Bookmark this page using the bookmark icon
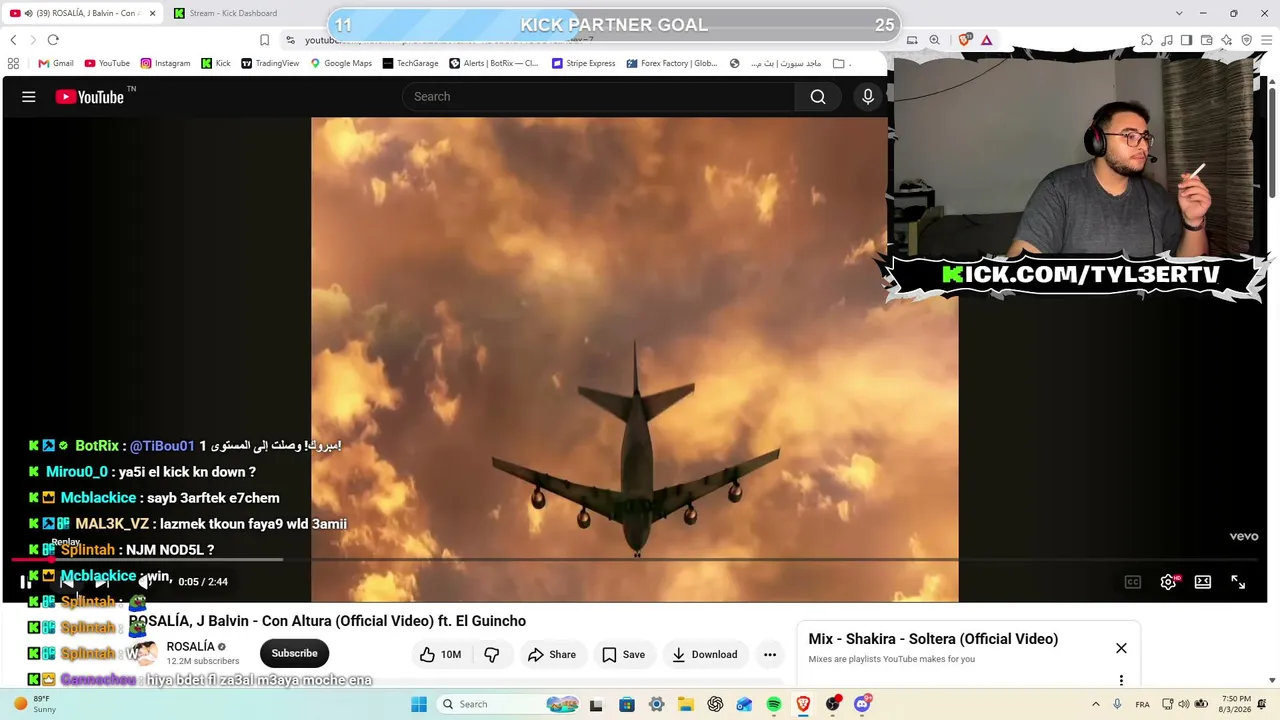The image size is (1280, 720). pyautogui.click(x=264, y=40)
